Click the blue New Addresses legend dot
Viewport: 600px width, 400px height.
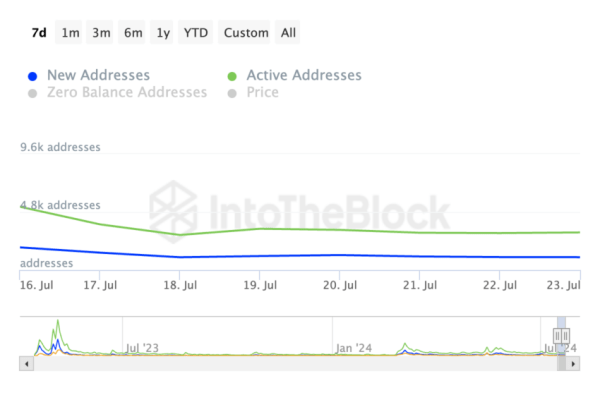click(33, 76)
